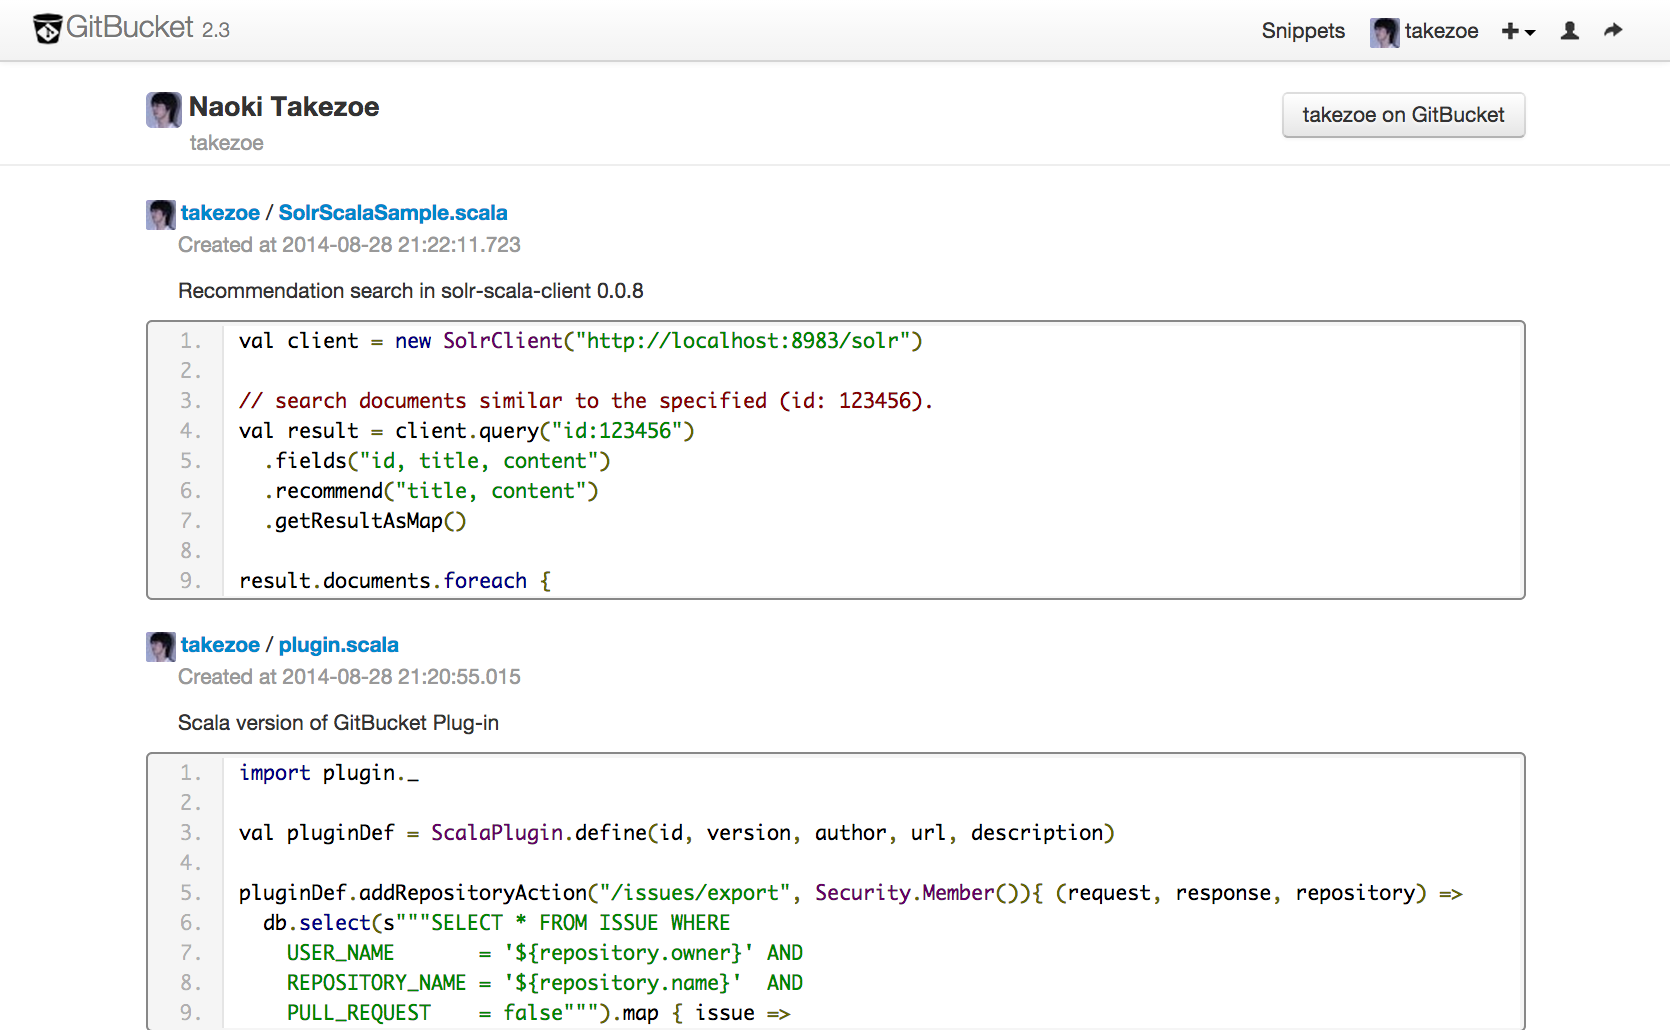
Task: Click the client.query("id:123456") line
Action: pos(466,431)
